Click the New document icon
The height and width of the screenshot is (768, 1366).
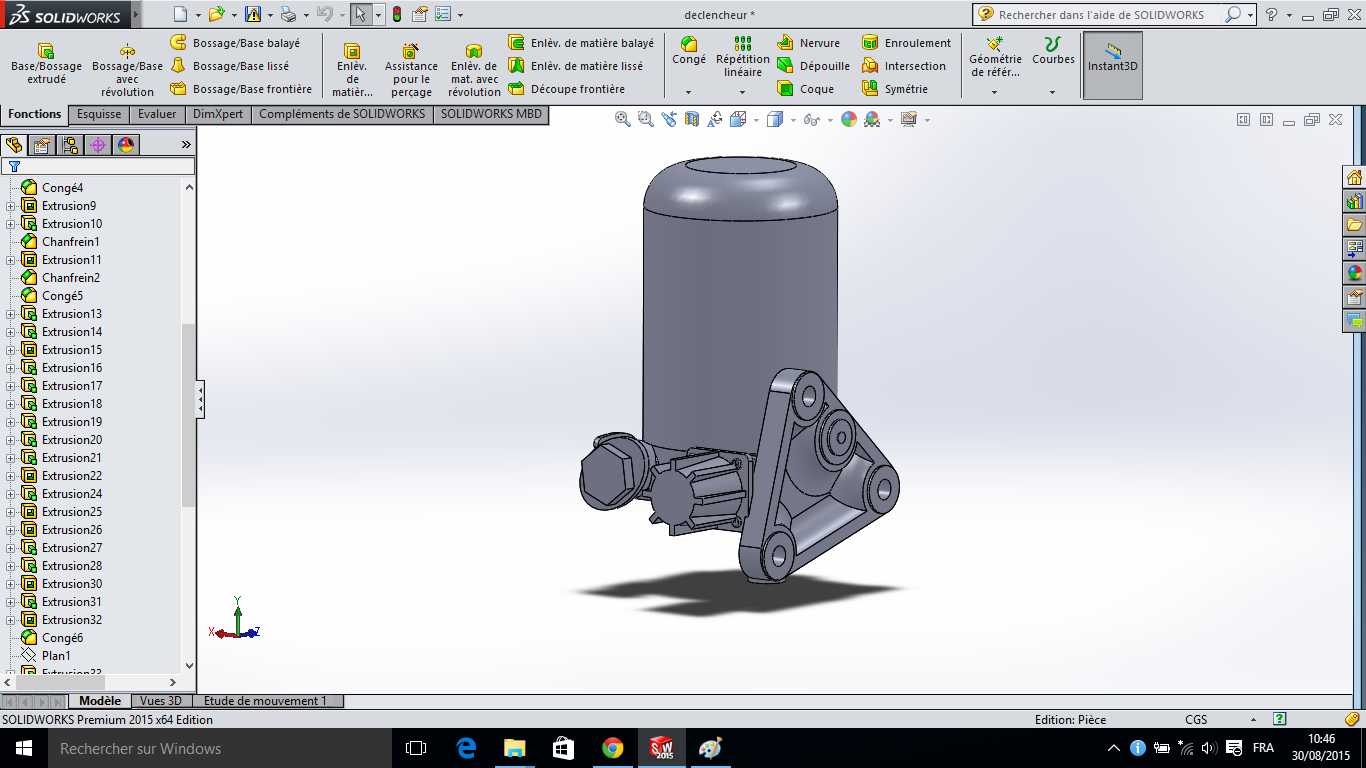coord(180,14)
